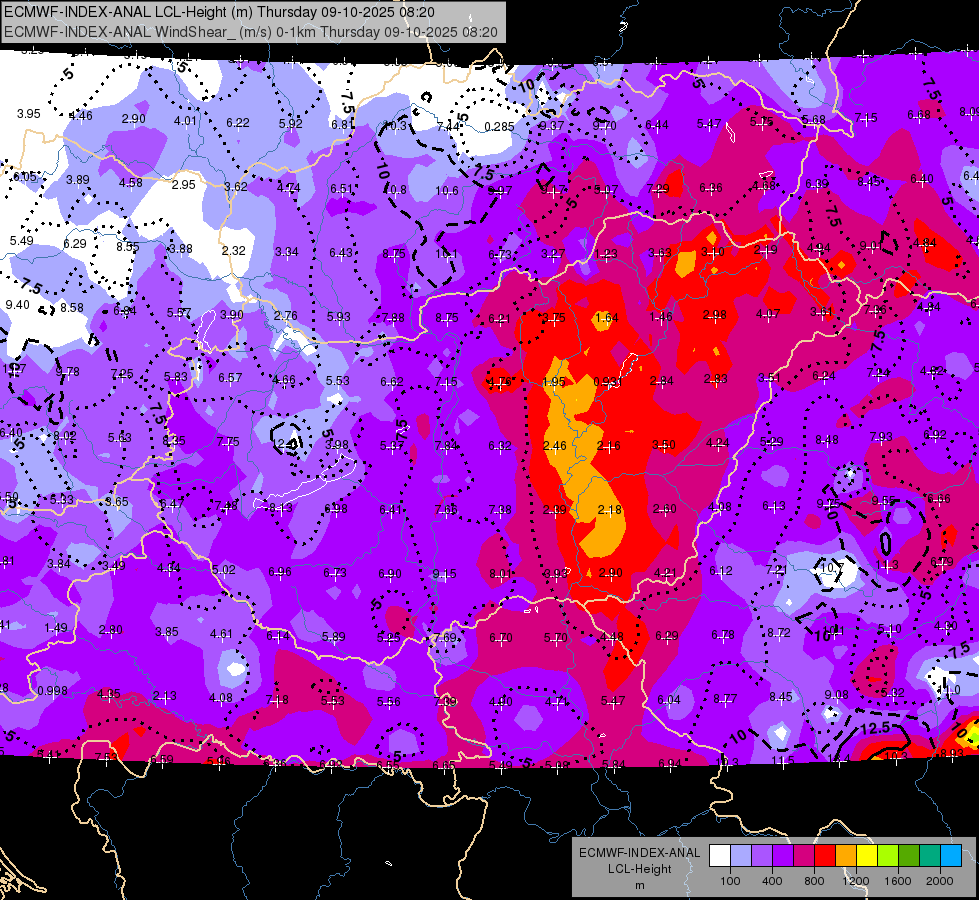The width and height of the screenshot is (979, 900).
Task: Click the wind shear value 6.22
Action: [238, 122]
